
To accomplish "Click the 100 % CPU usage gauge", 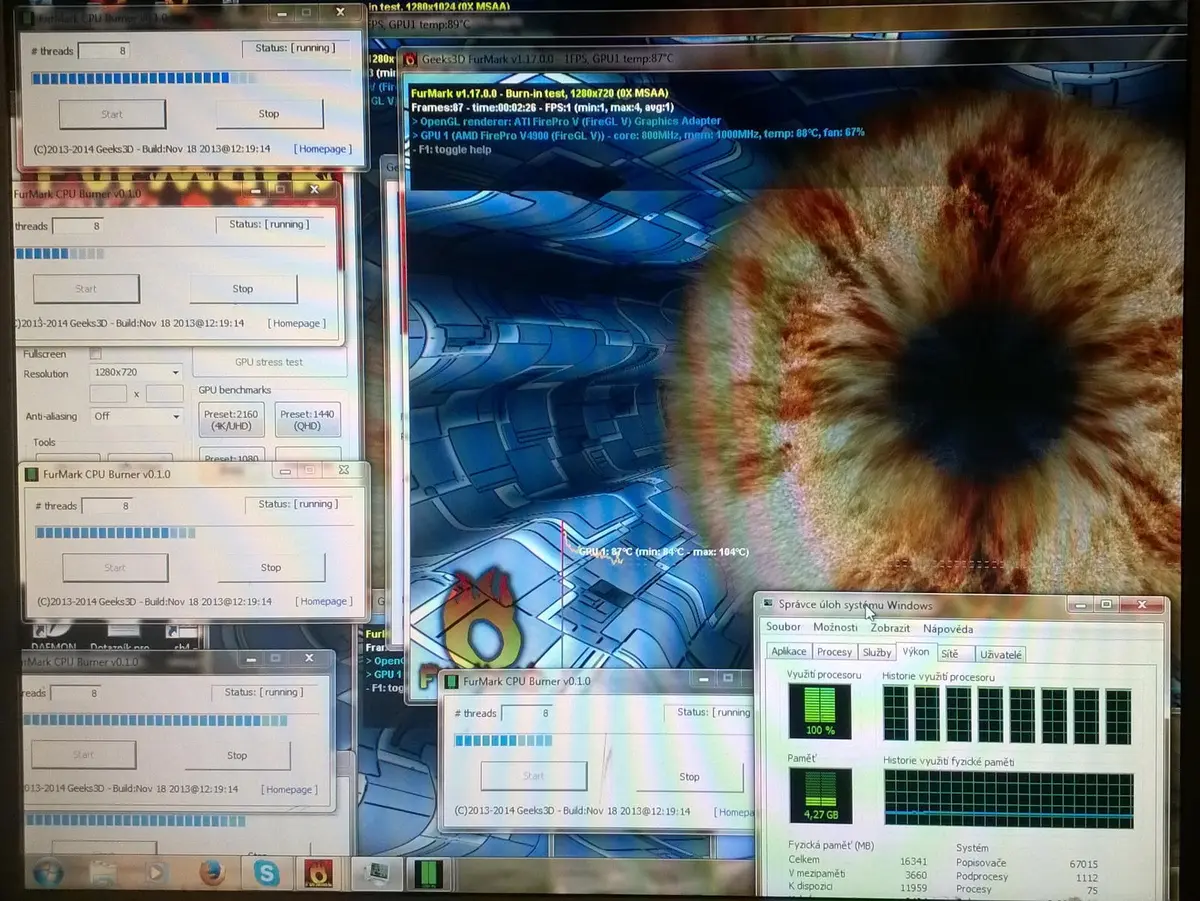I will pyautogui.click(x=820, y=712).
